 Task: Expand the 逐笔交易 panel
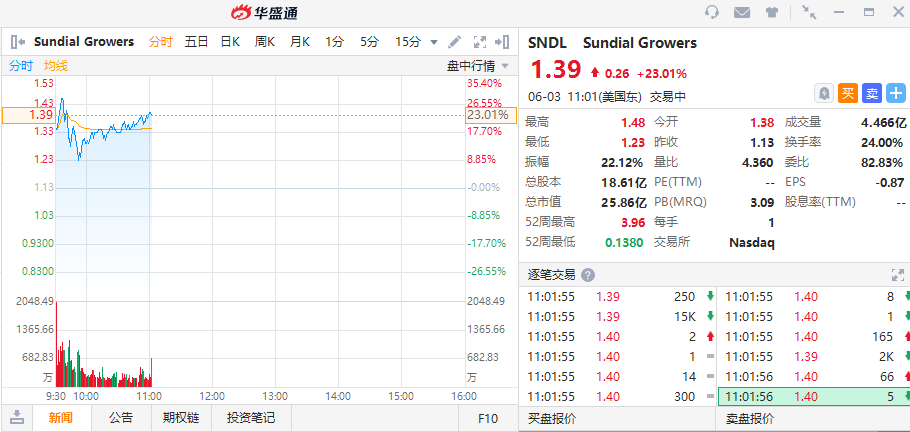(897, 275)
